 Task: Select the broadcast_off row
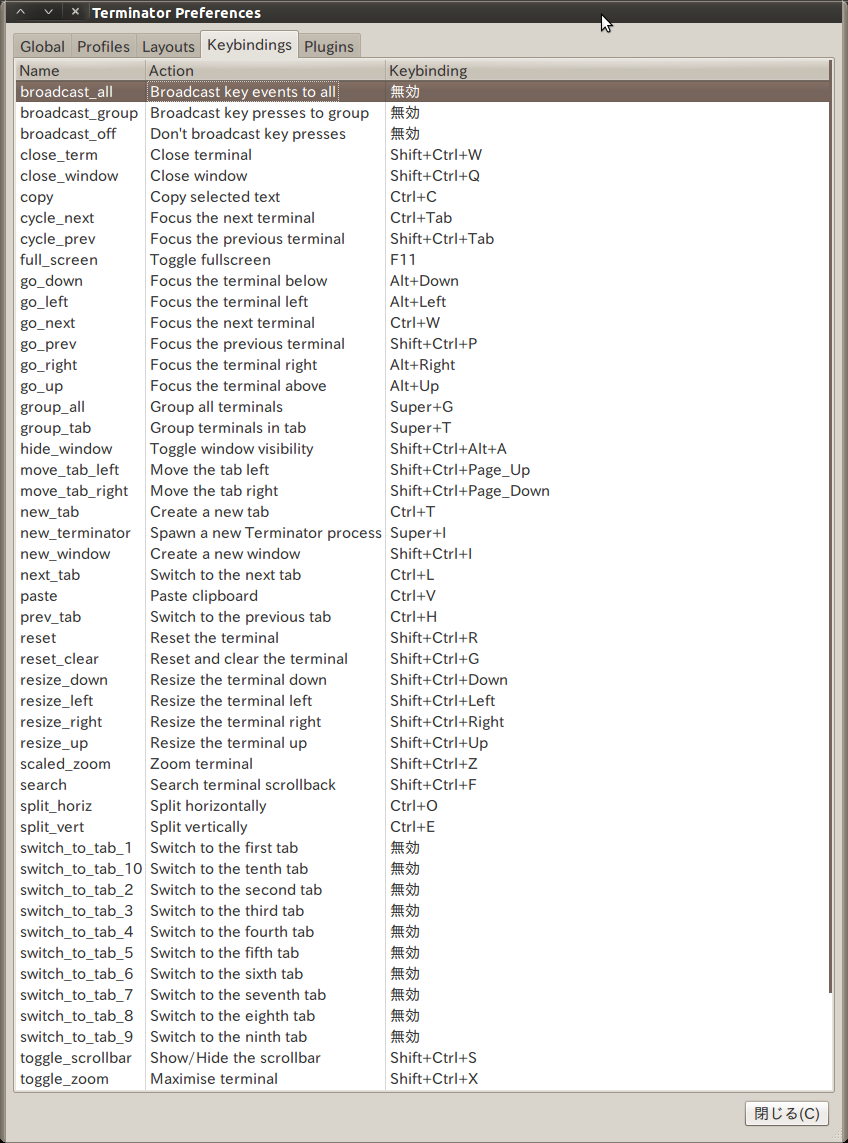422,134
